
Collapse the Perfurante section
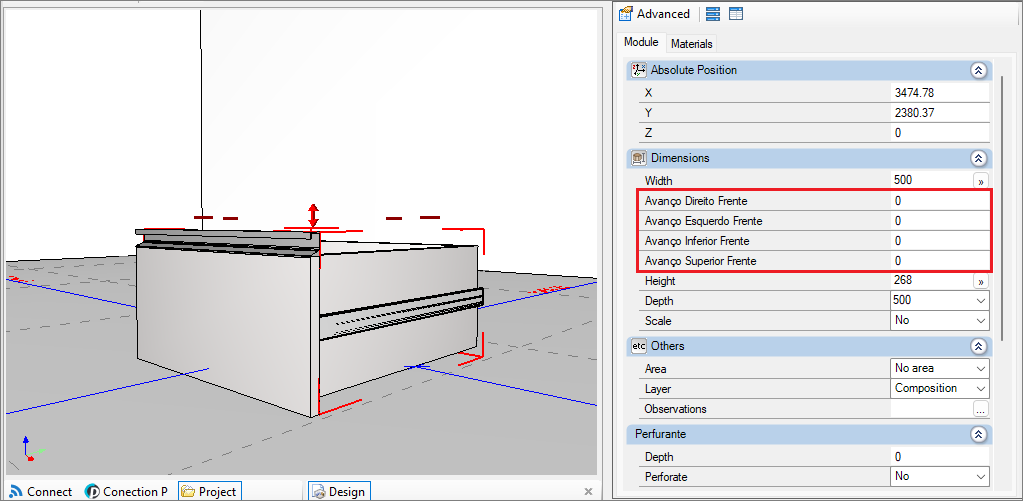point(978,434)
